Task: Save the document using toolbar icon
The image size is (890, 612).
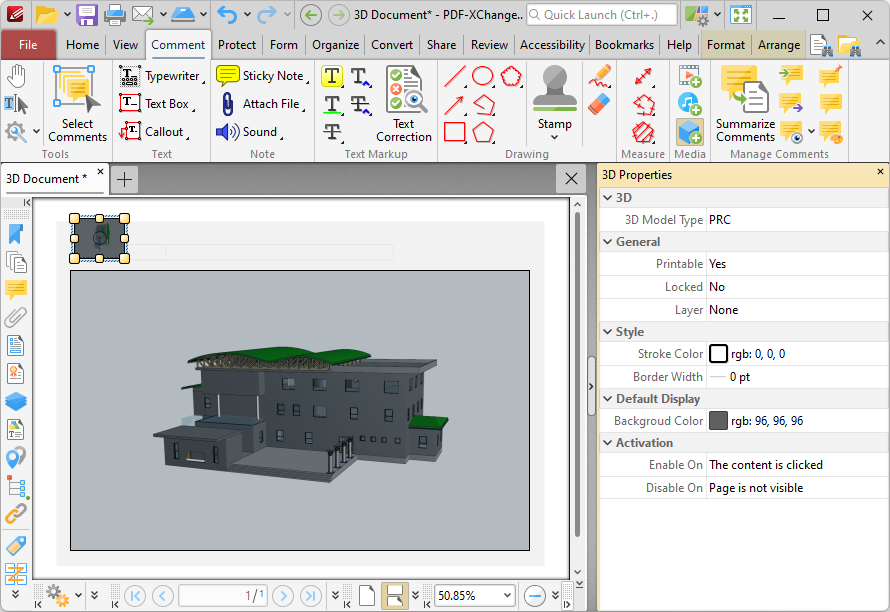Action: pyautogui.click(x=87, y=15)
